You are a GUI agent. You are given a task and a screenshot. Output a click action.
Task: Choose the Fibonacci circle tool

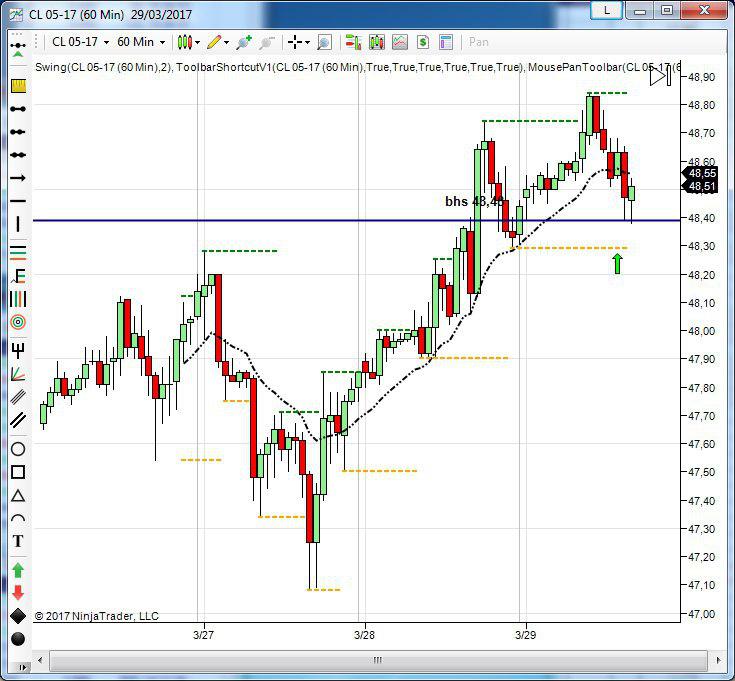click(x=18, y=323)
